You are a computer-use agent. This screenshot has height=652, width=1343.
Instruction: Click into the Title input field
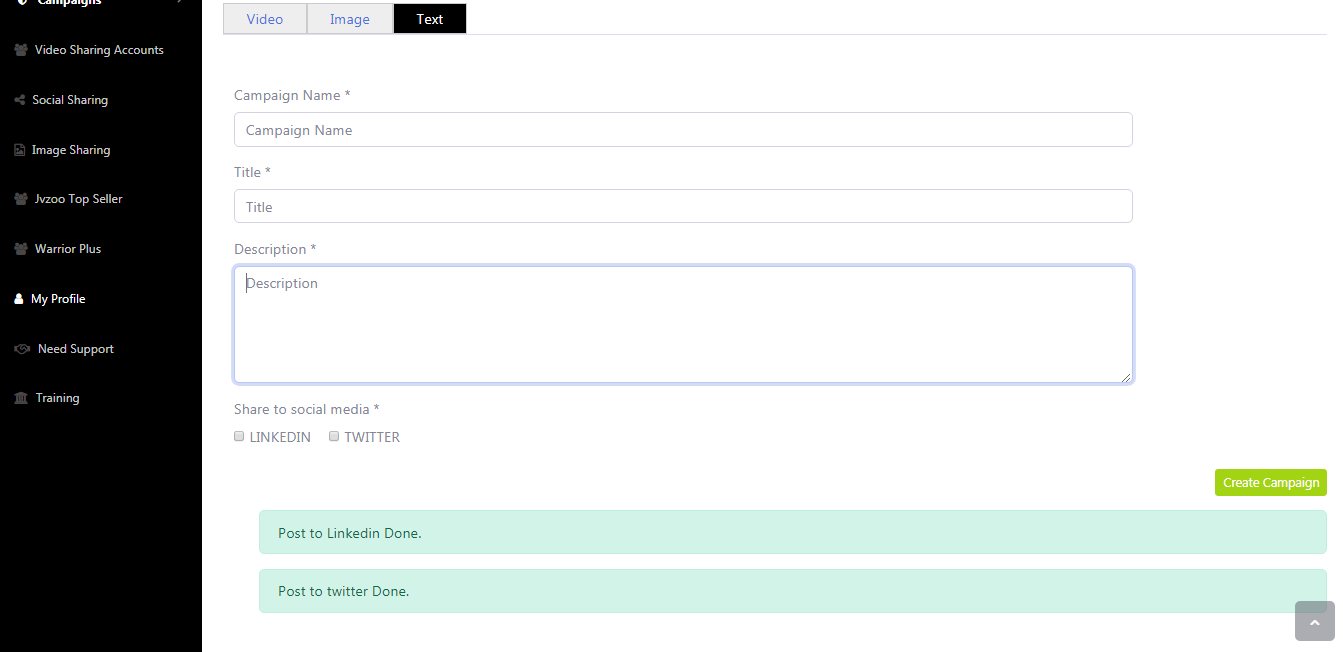[x=683, y=206]
